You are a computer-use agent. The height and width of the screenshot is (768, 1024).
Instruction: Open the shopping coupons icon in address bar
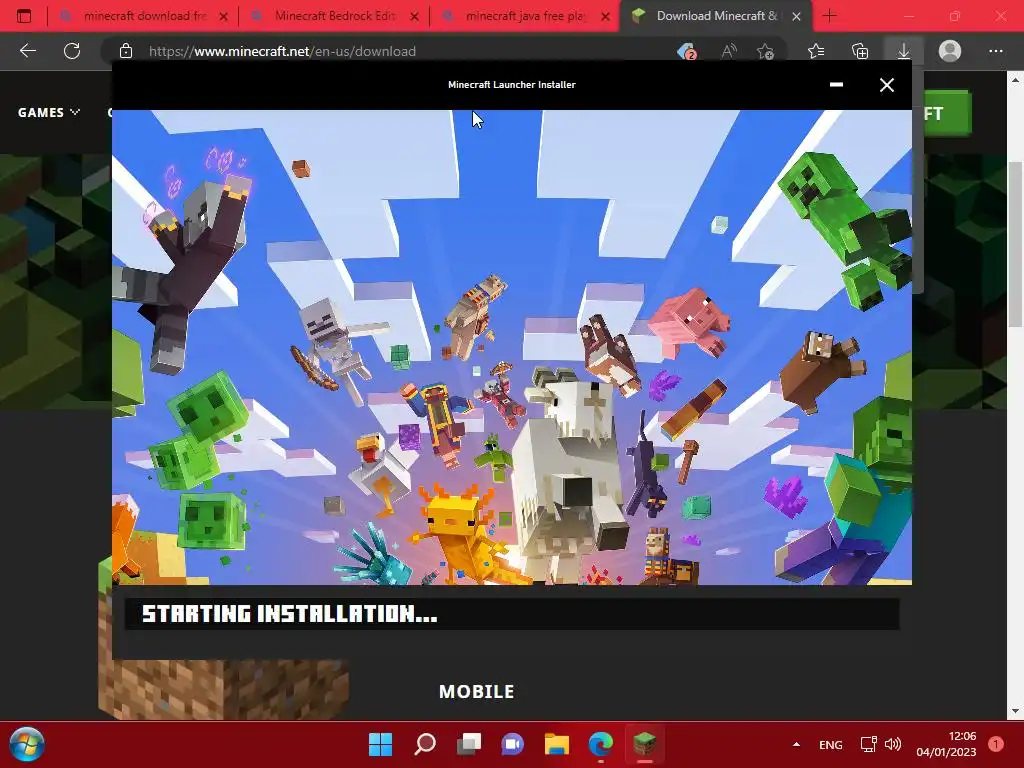coord(686,51)
